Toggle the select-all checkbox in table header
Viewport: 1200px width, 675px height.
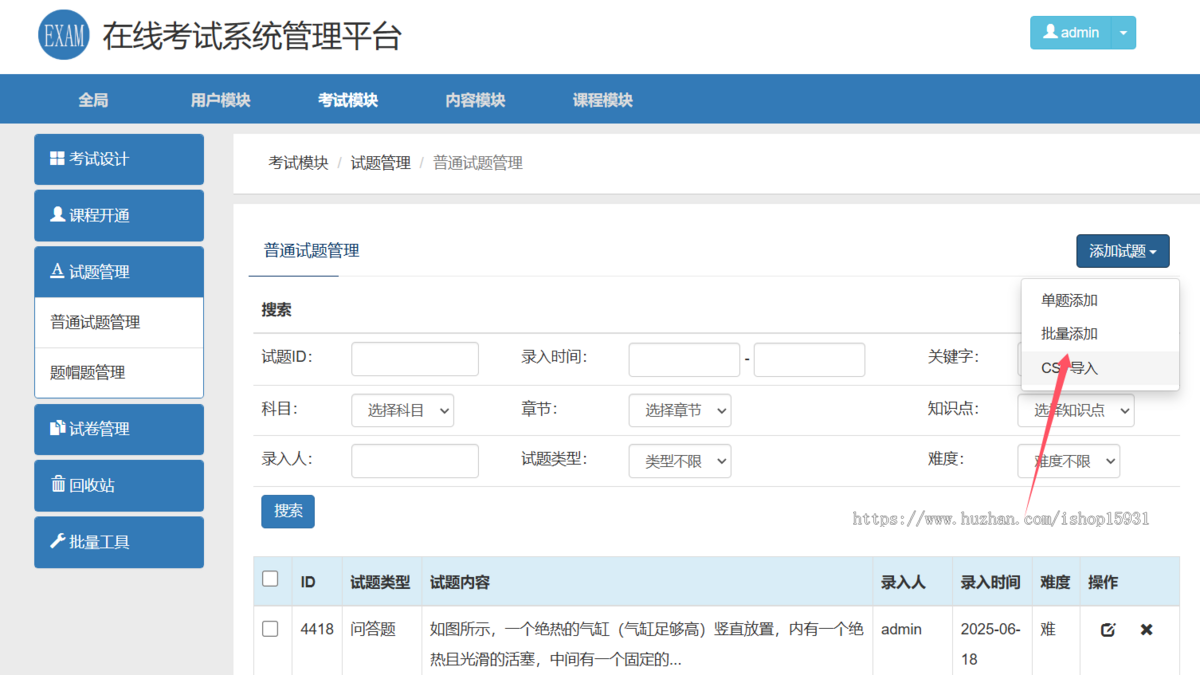pyautogui.click(x=270, y=579)
